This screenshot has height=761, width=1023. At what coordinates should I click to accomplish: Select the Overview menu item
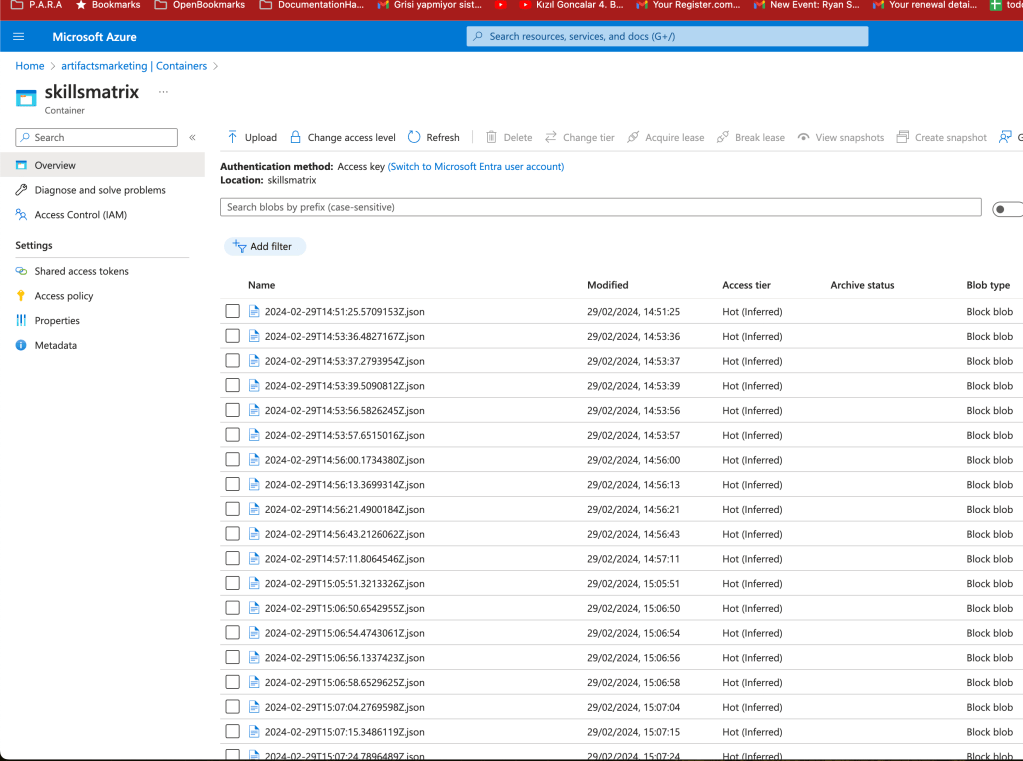[102, 165]
